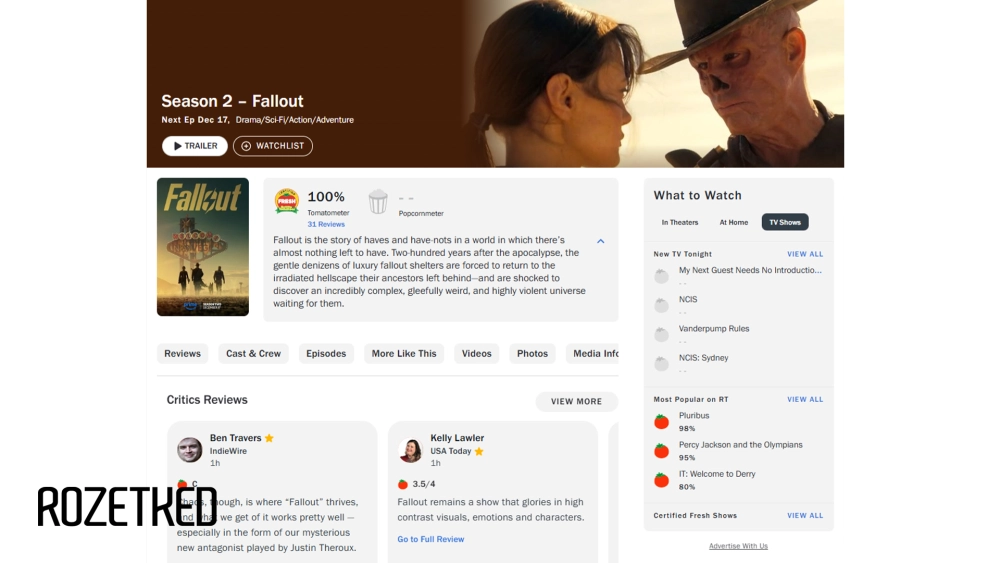This screenshot has width=1000, height=563.
Task: Click the gray score icon beside NCIS
Action: 661,305
